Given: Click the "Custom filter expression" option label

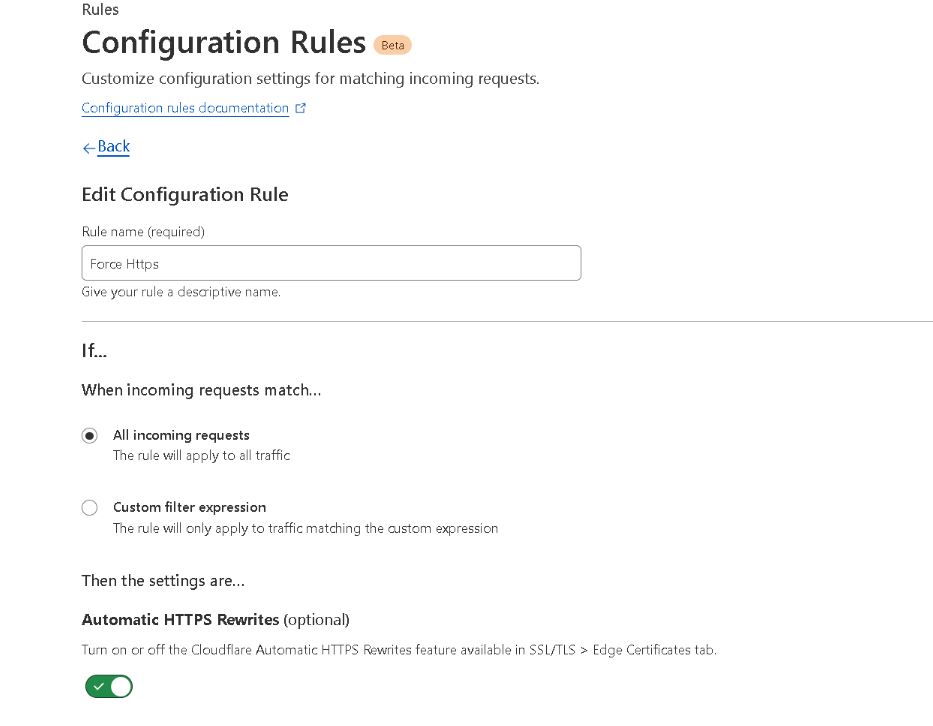Looking at the screenshot, I should (189, 507).
